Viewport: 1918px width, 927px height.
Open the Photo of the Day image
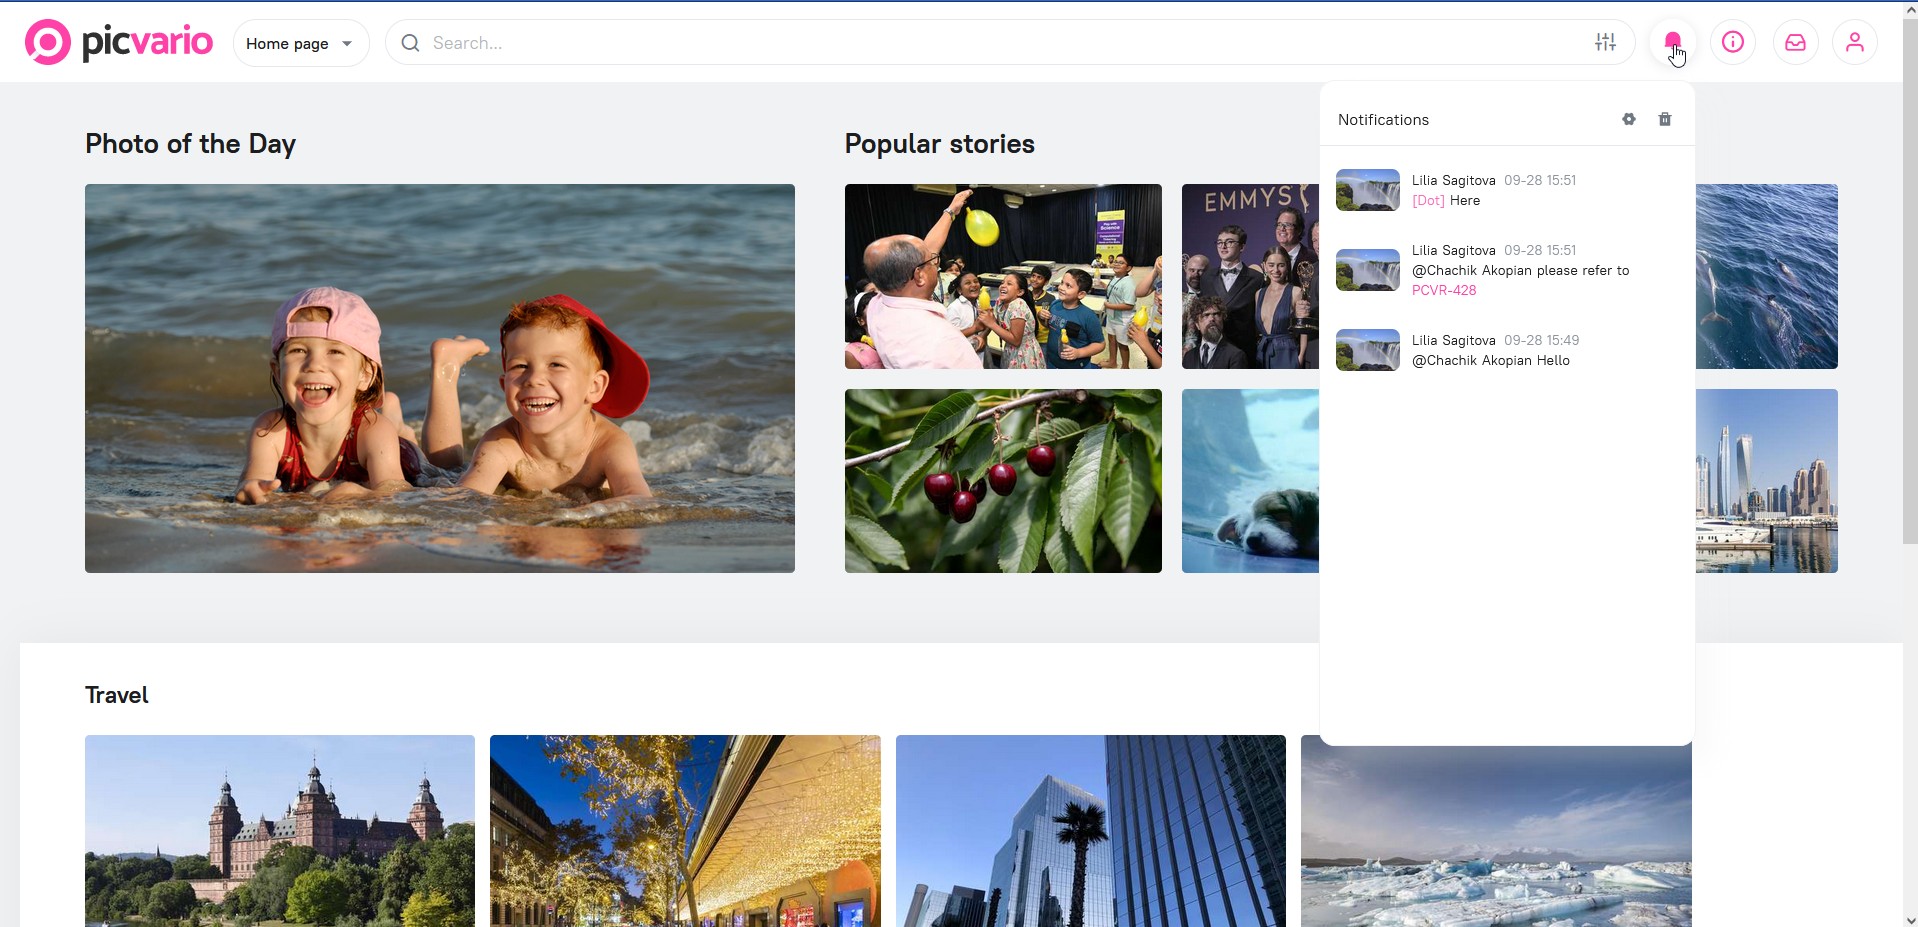point(439,378)
